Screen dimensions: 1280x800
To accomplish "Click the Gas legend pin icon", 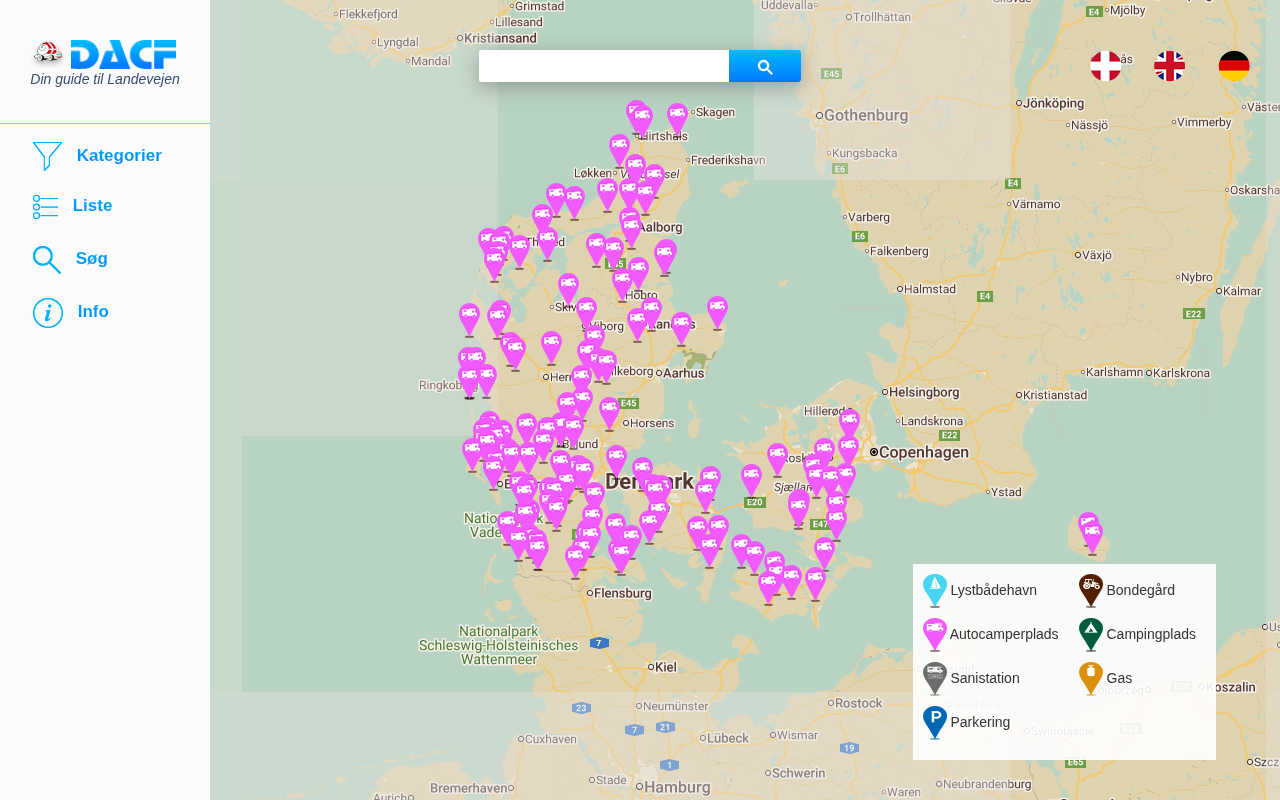I will (x=1091, y=679).
